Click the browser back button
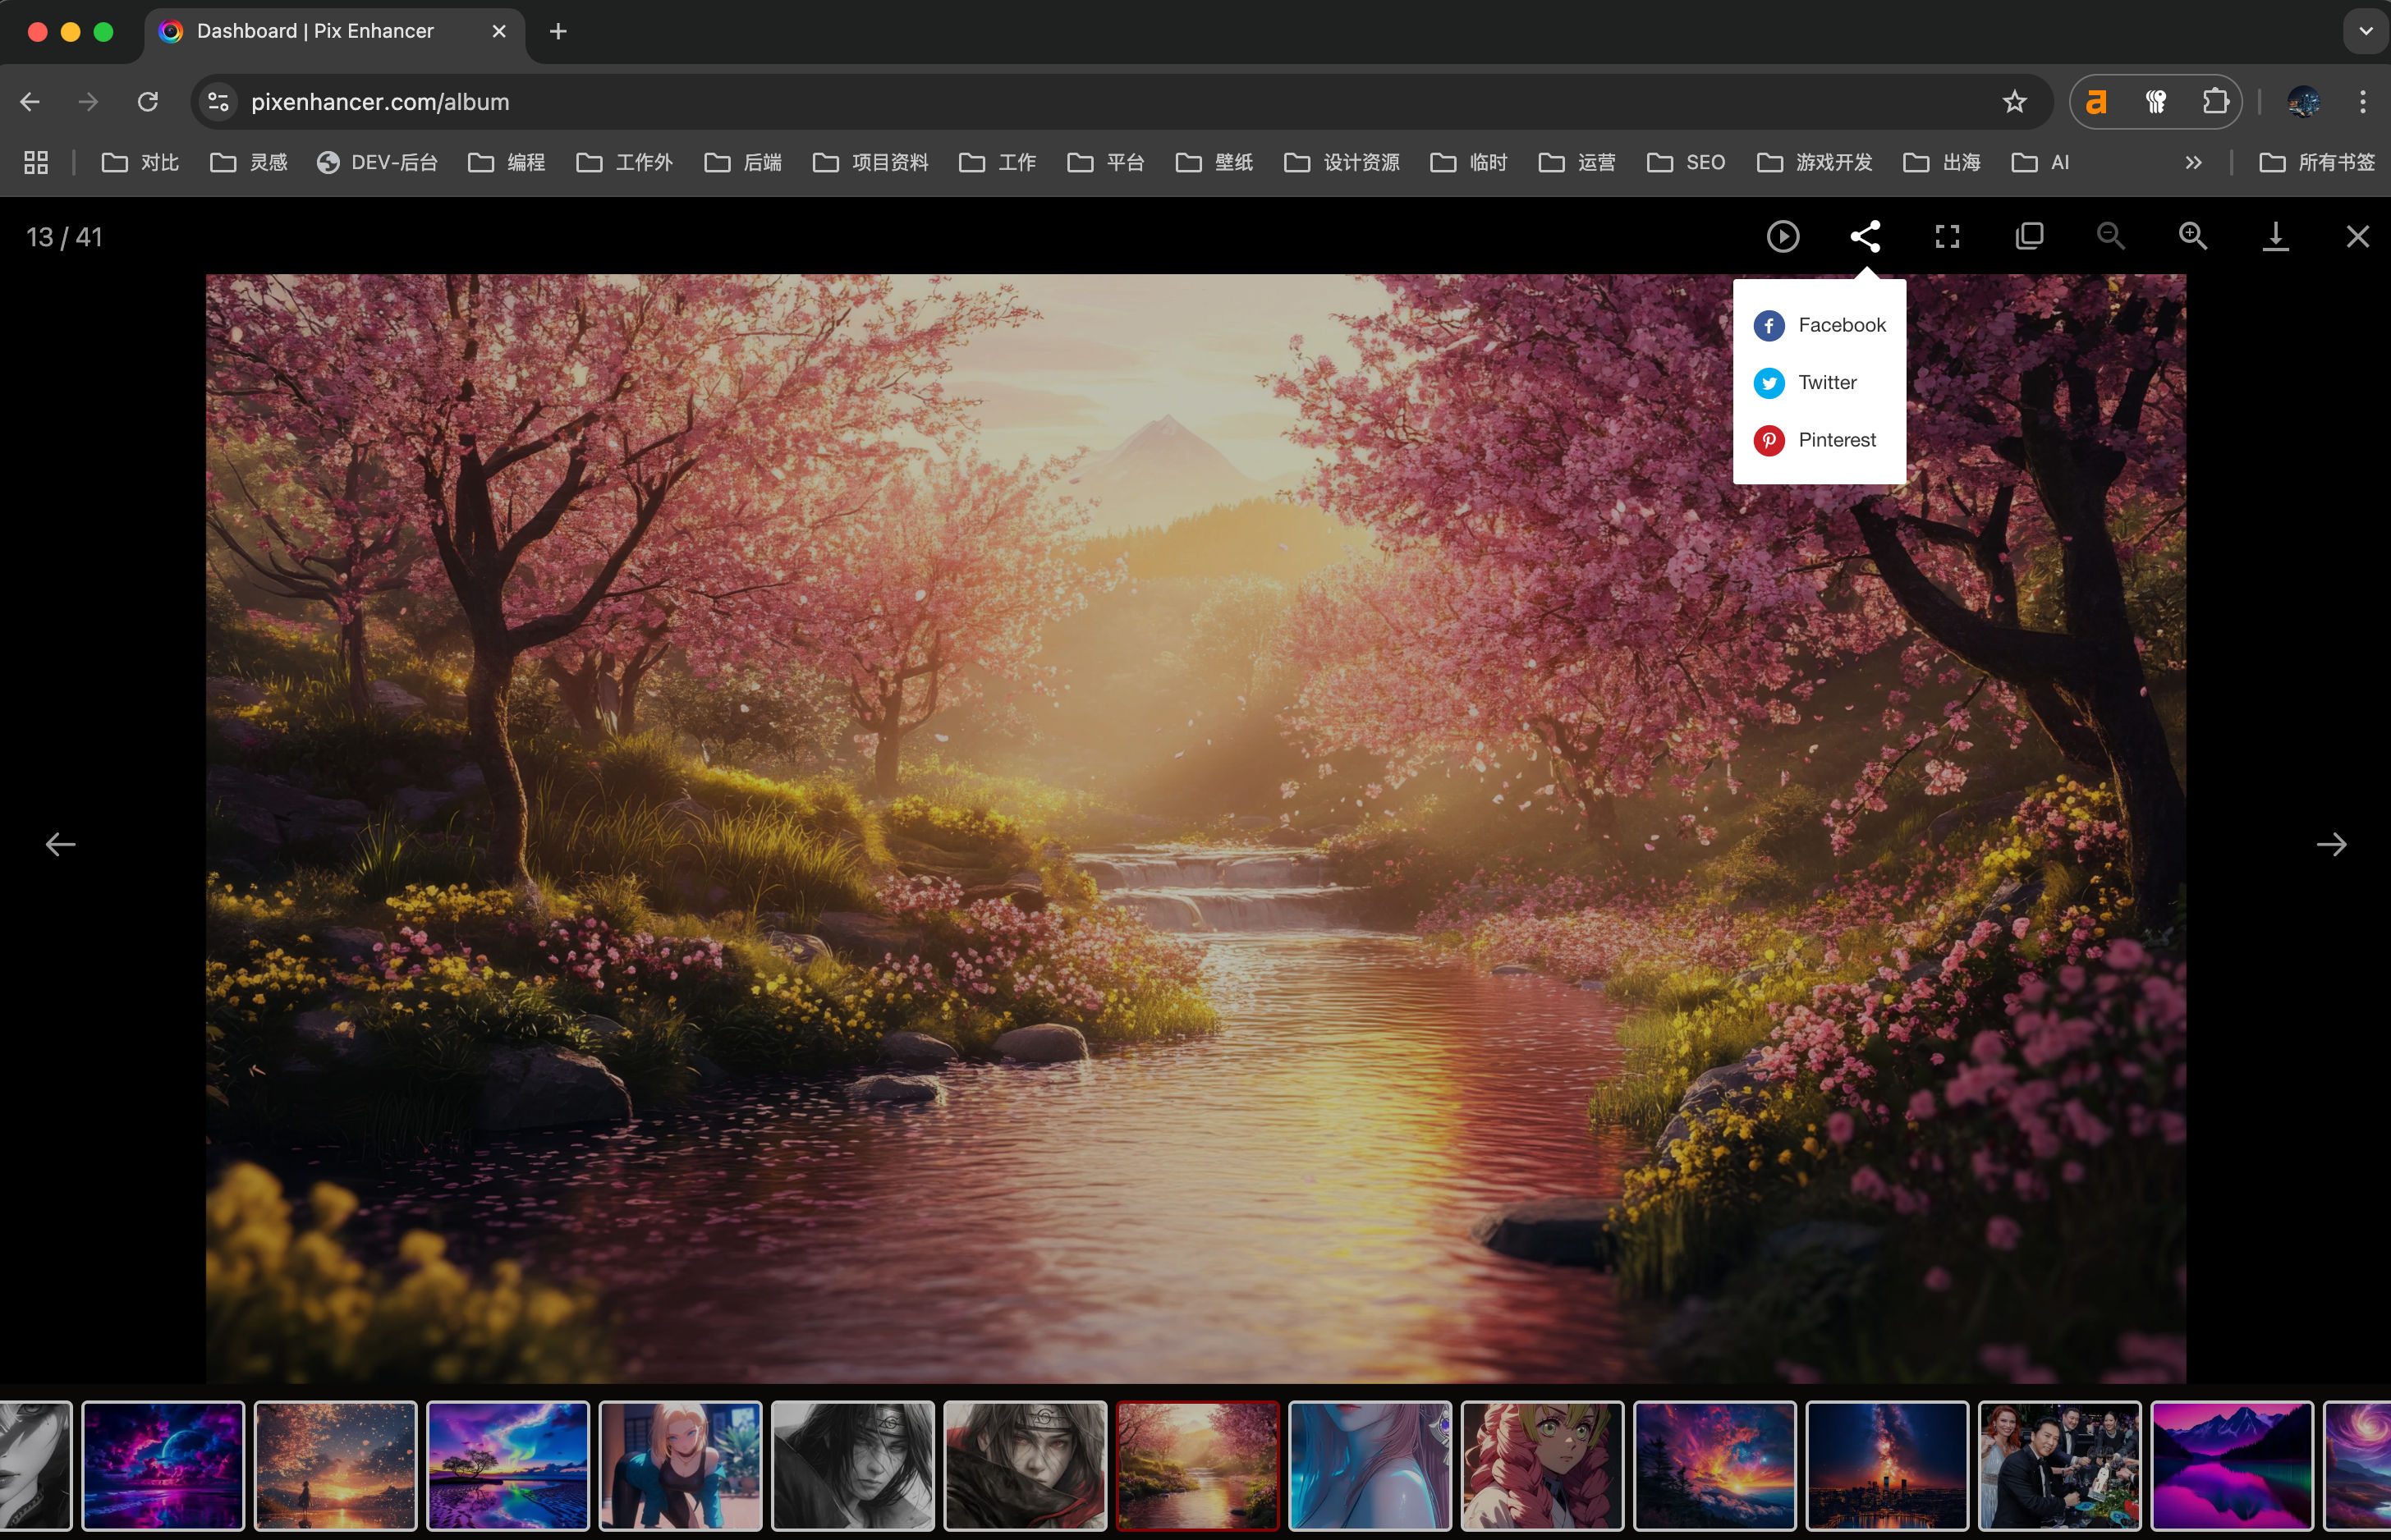 point(30,102)
